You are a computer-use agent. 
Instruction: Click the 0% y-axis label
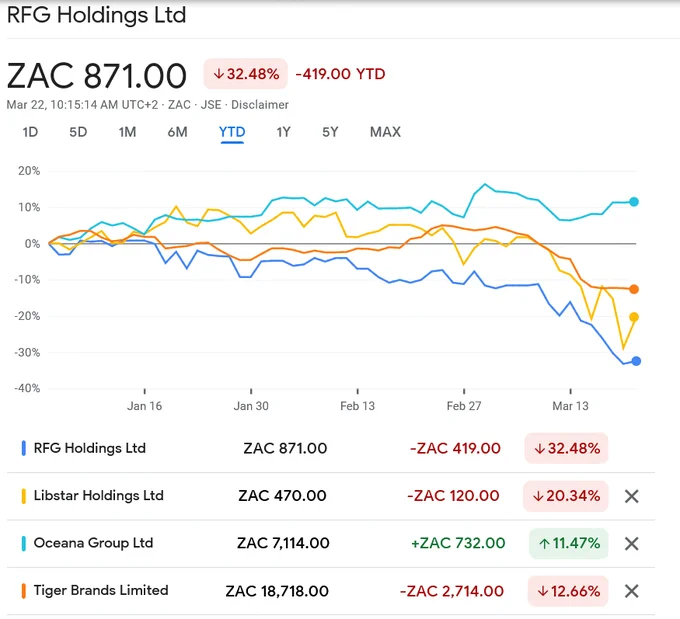click(x=32, y=244)
